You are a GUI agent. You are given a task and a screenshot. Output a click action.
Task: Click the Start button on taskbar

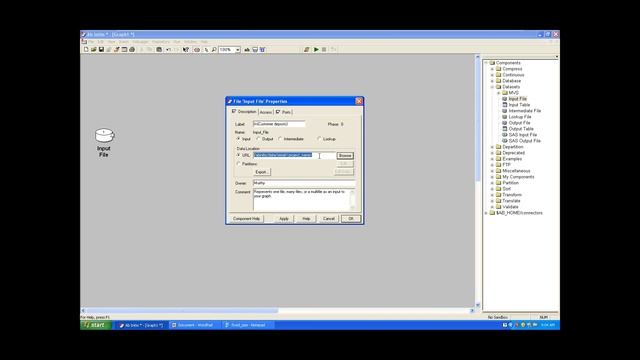coord(96,325)
